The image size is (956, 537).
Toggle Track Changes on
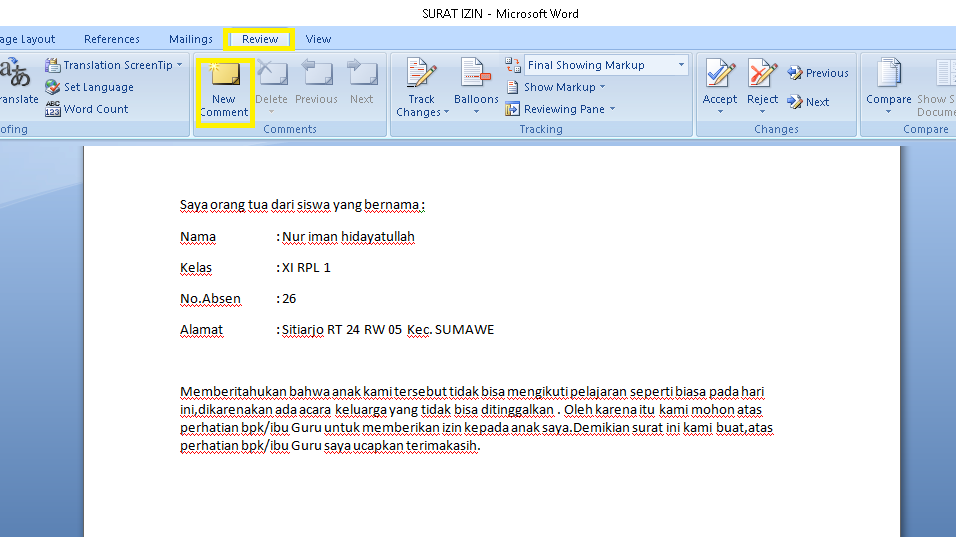click(x=421, y=76)
